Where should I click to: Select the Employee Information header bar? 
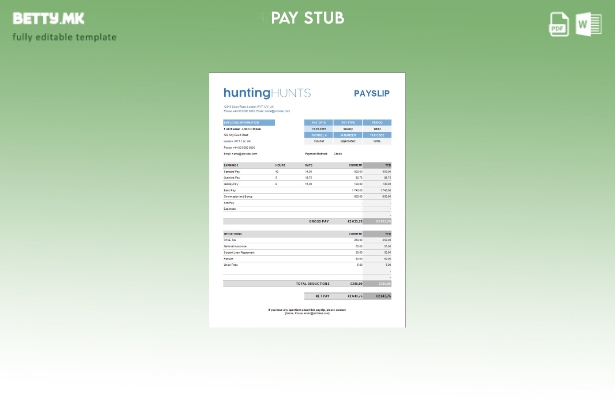[x=248, y=122]
